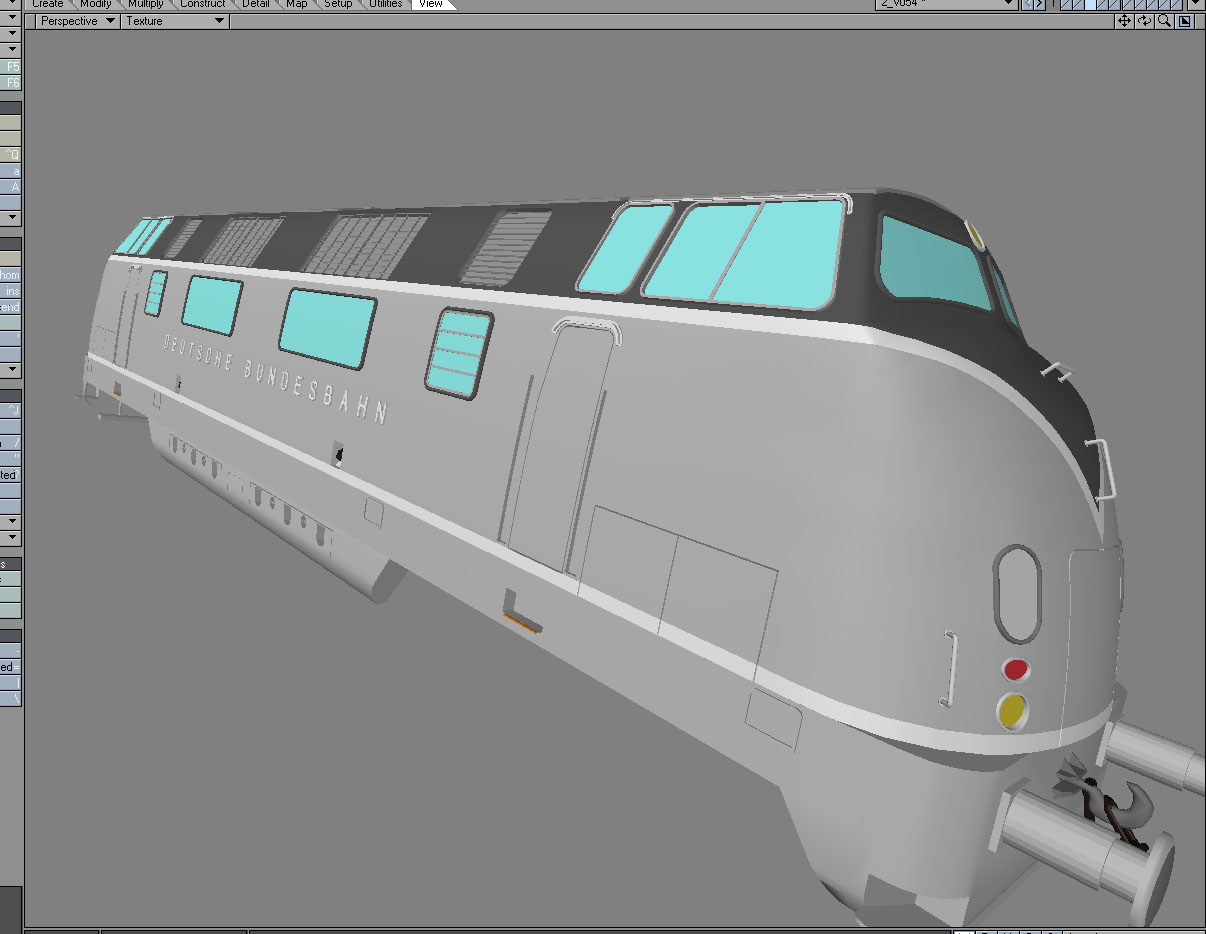Open the Utilities tab
The height and width of the screenshot is (934, 1206).
(385, 4)
